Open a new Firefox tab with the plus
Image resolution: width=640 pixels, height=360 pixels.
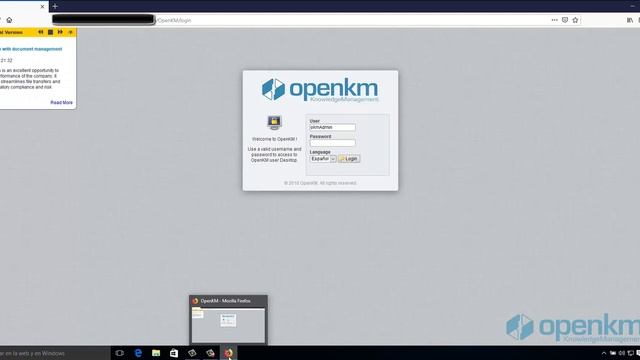(55, 6)
